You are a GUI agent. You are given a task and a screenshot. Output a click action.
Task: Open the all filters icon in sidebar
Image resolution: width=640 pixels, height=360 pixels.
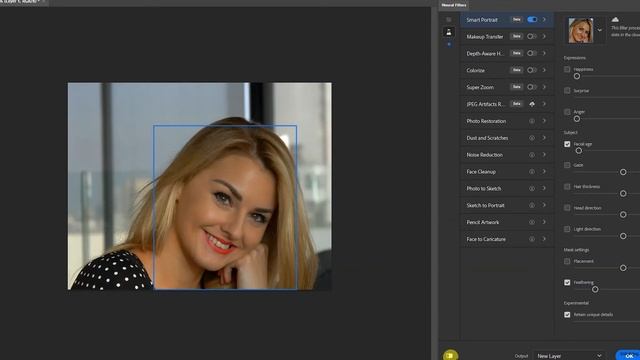(x=449, y=20)
